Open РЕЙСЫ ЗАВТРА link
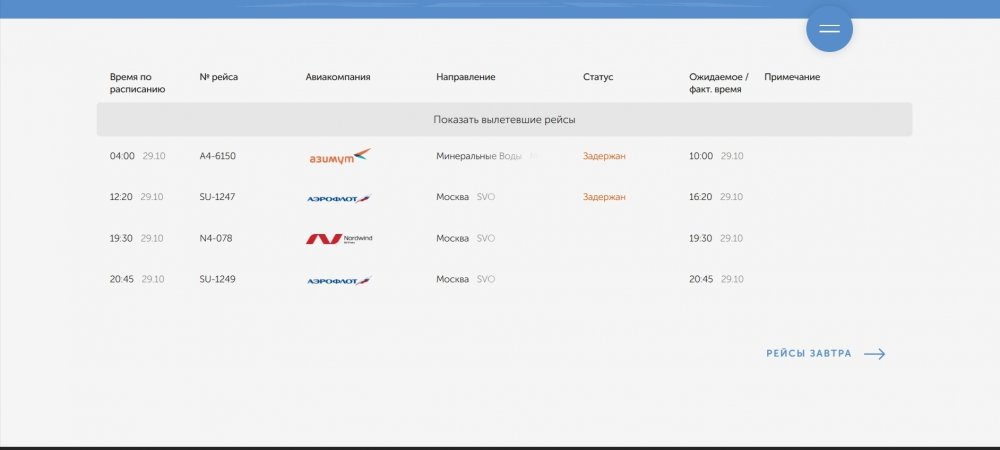The width and height of the screenshot is (1000, 450). pyautogui.click(x=809, y=354)
